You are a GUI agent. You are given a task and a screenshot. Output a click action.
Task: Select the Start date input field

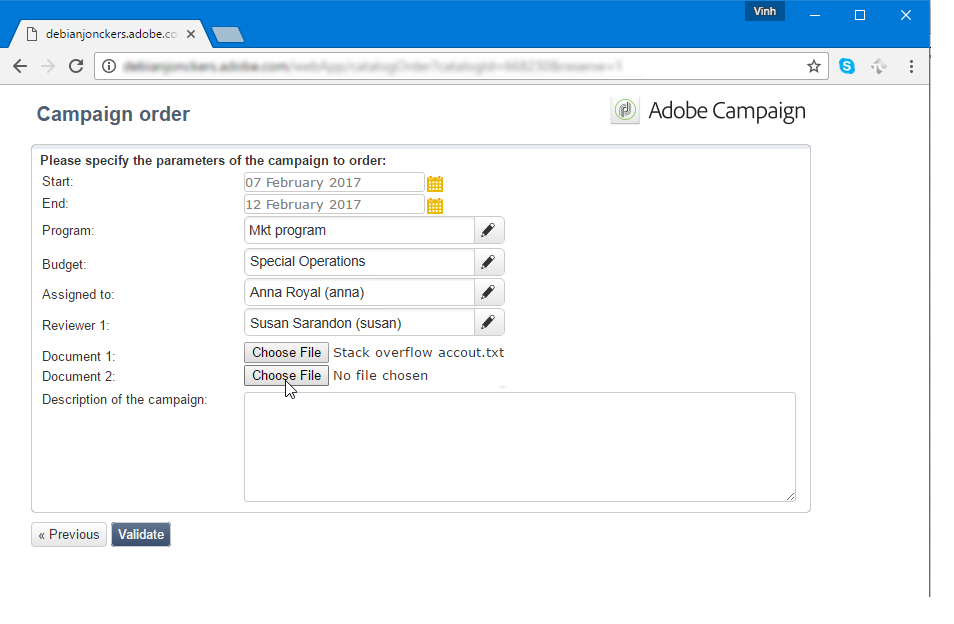pyautogui.click(x=334, y=182)
